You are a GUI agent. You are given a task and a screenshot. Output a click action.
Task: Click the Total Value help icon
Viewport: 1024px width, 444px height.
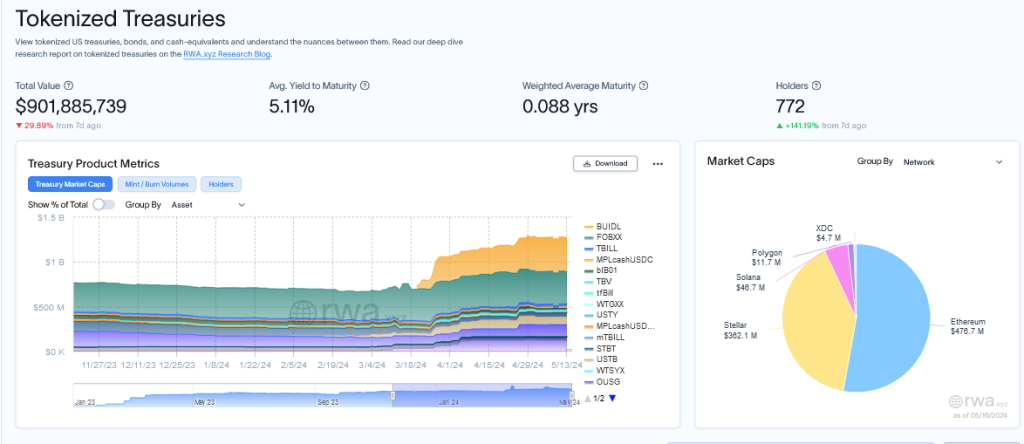tap(68, 87)
